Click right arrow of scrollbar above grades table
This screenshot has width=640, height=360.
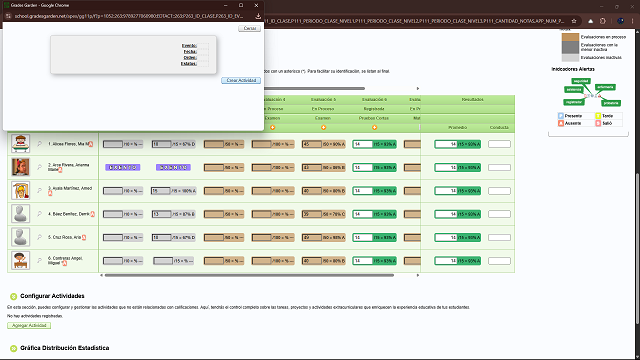point(418,89)
